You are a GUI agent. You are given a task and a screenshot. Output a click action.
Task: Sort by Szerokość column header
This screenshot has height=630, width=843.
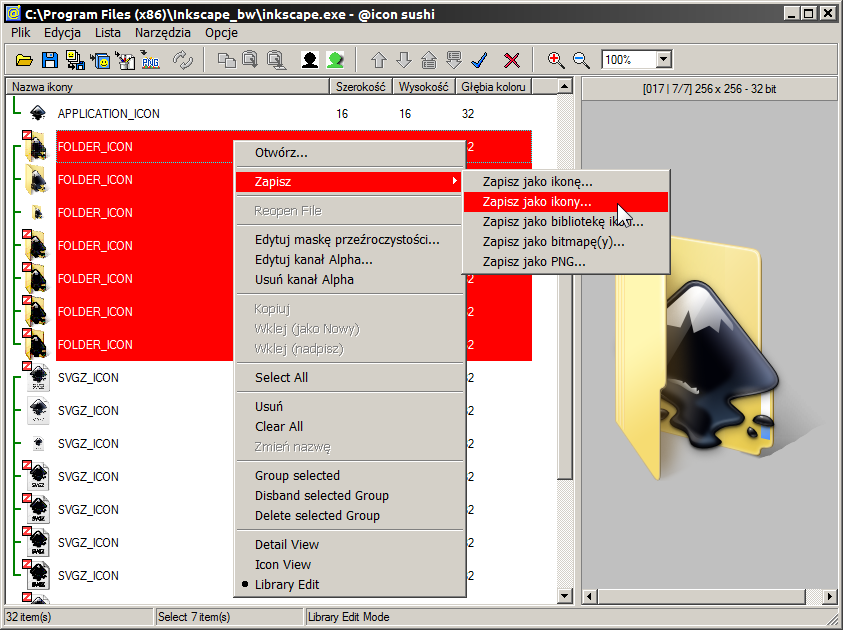coord(361,87)
